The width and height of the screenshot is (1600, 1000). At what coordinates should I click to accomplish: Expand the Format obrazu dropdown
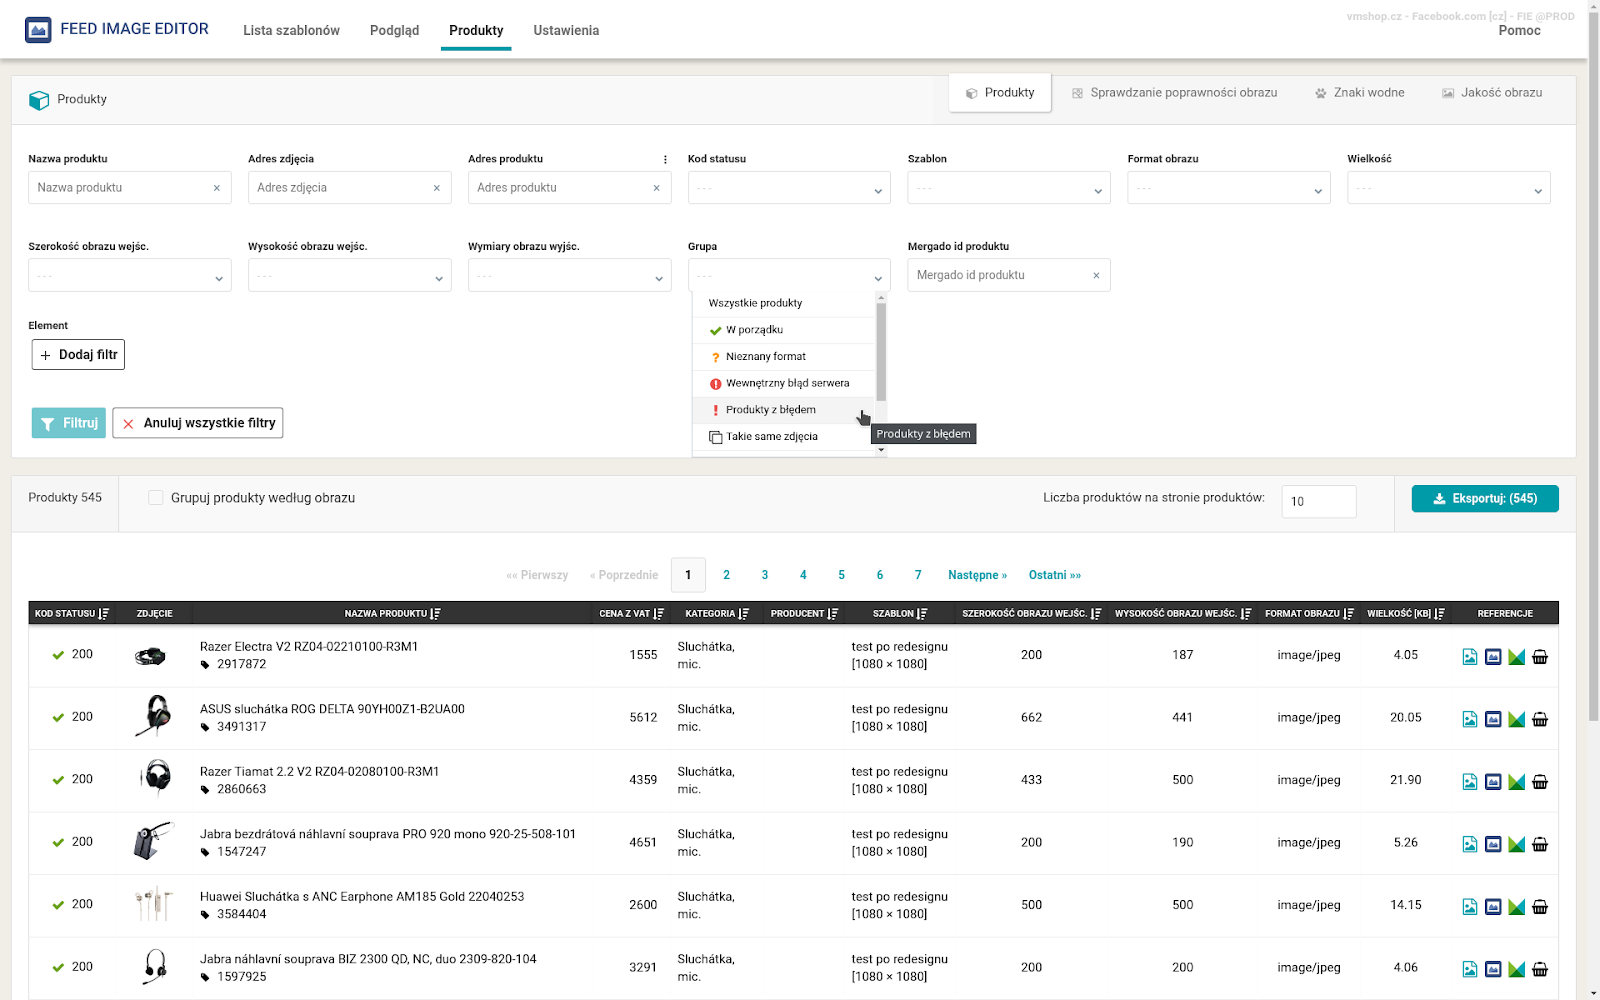click(x=1229, y=188)
